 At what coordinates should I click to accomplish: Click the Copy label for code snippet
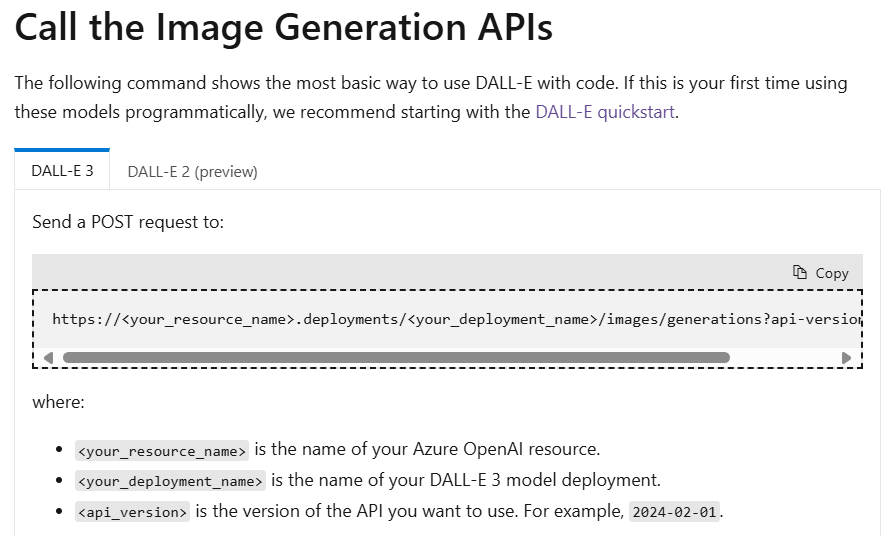pos(832,273)
